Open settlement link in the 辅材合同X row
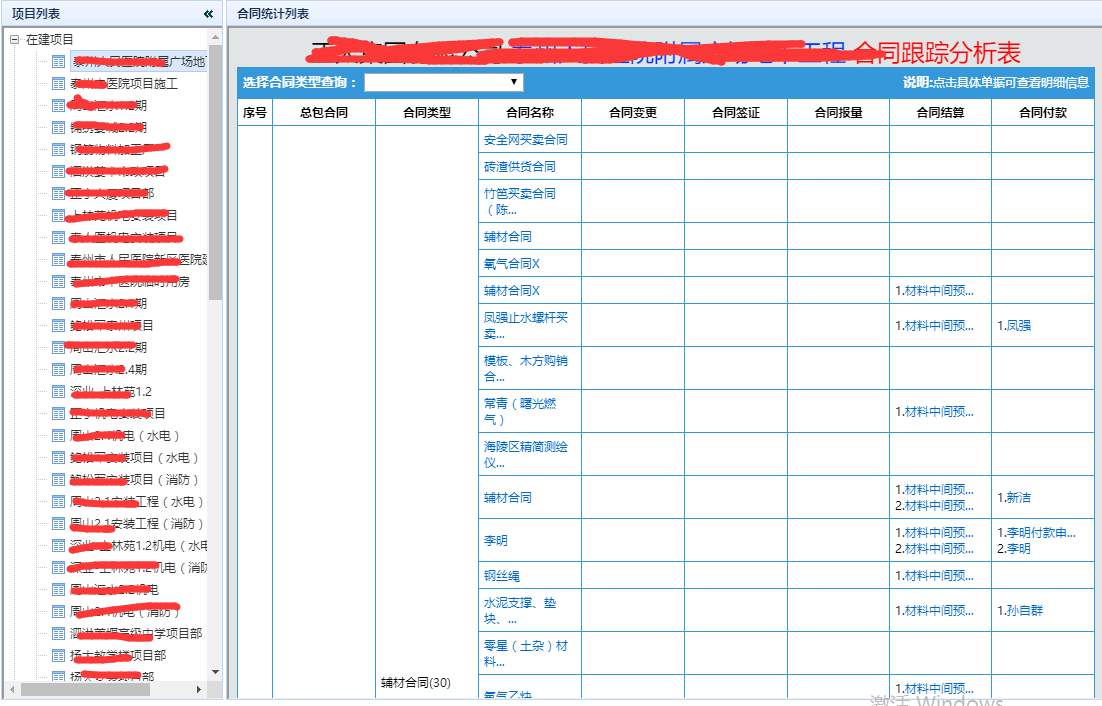The height and width of the screenshot is (706, 1102). pyautogui.click(x=934, y=291)
